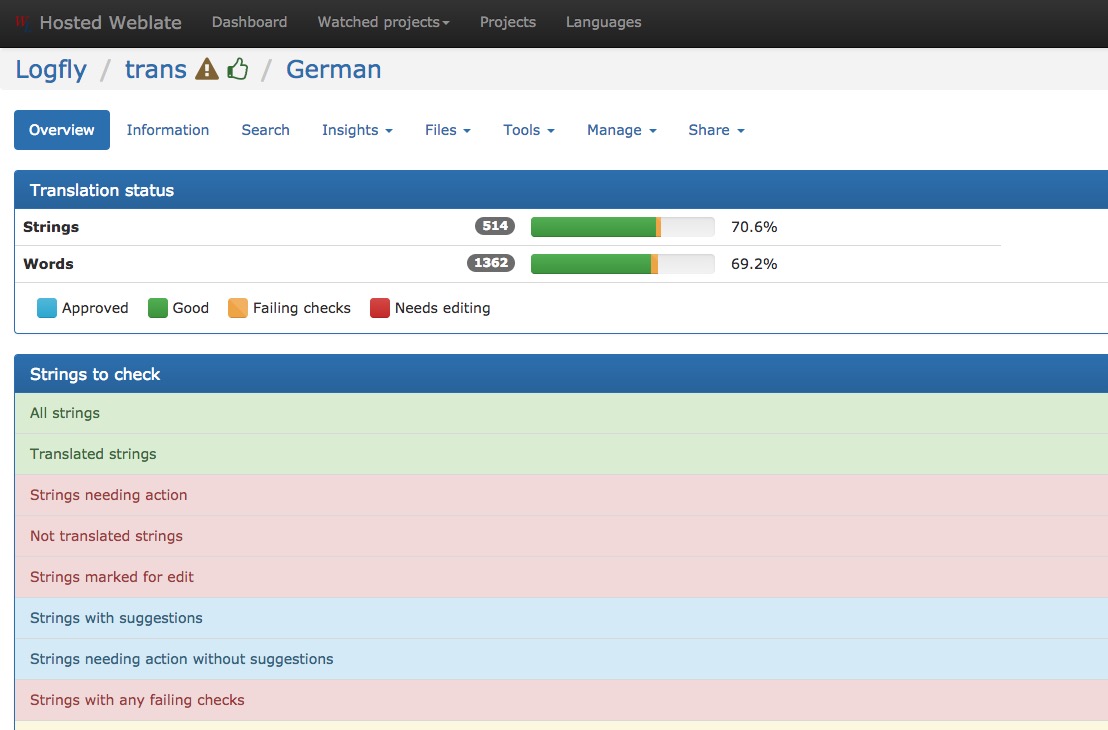Screen dimensions: 1108x730
Task: Open Languages in the top bar
Action: 603,22
